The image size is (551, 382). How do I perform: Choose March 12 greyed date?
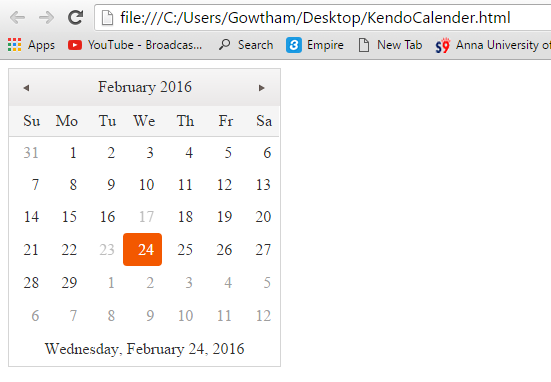tap(263, 316)
